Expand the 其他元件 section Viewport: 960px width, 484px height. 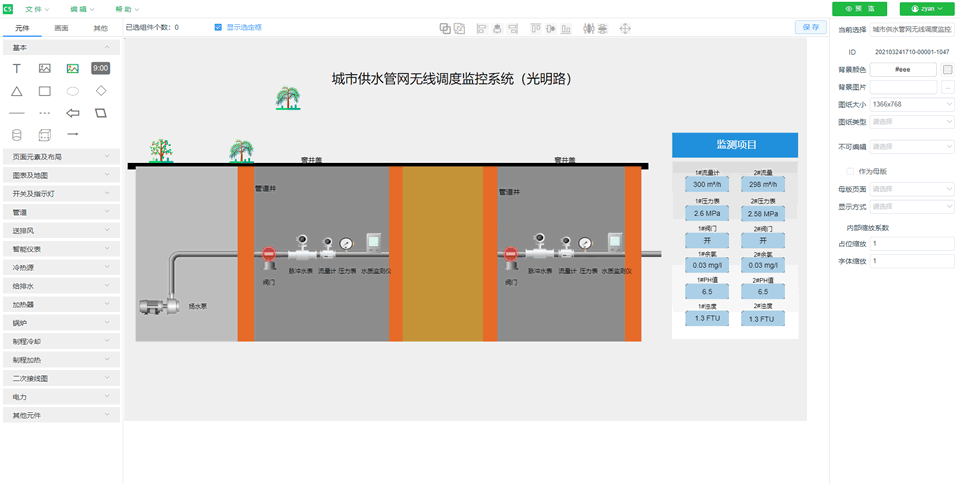click(x=61, y=415)
